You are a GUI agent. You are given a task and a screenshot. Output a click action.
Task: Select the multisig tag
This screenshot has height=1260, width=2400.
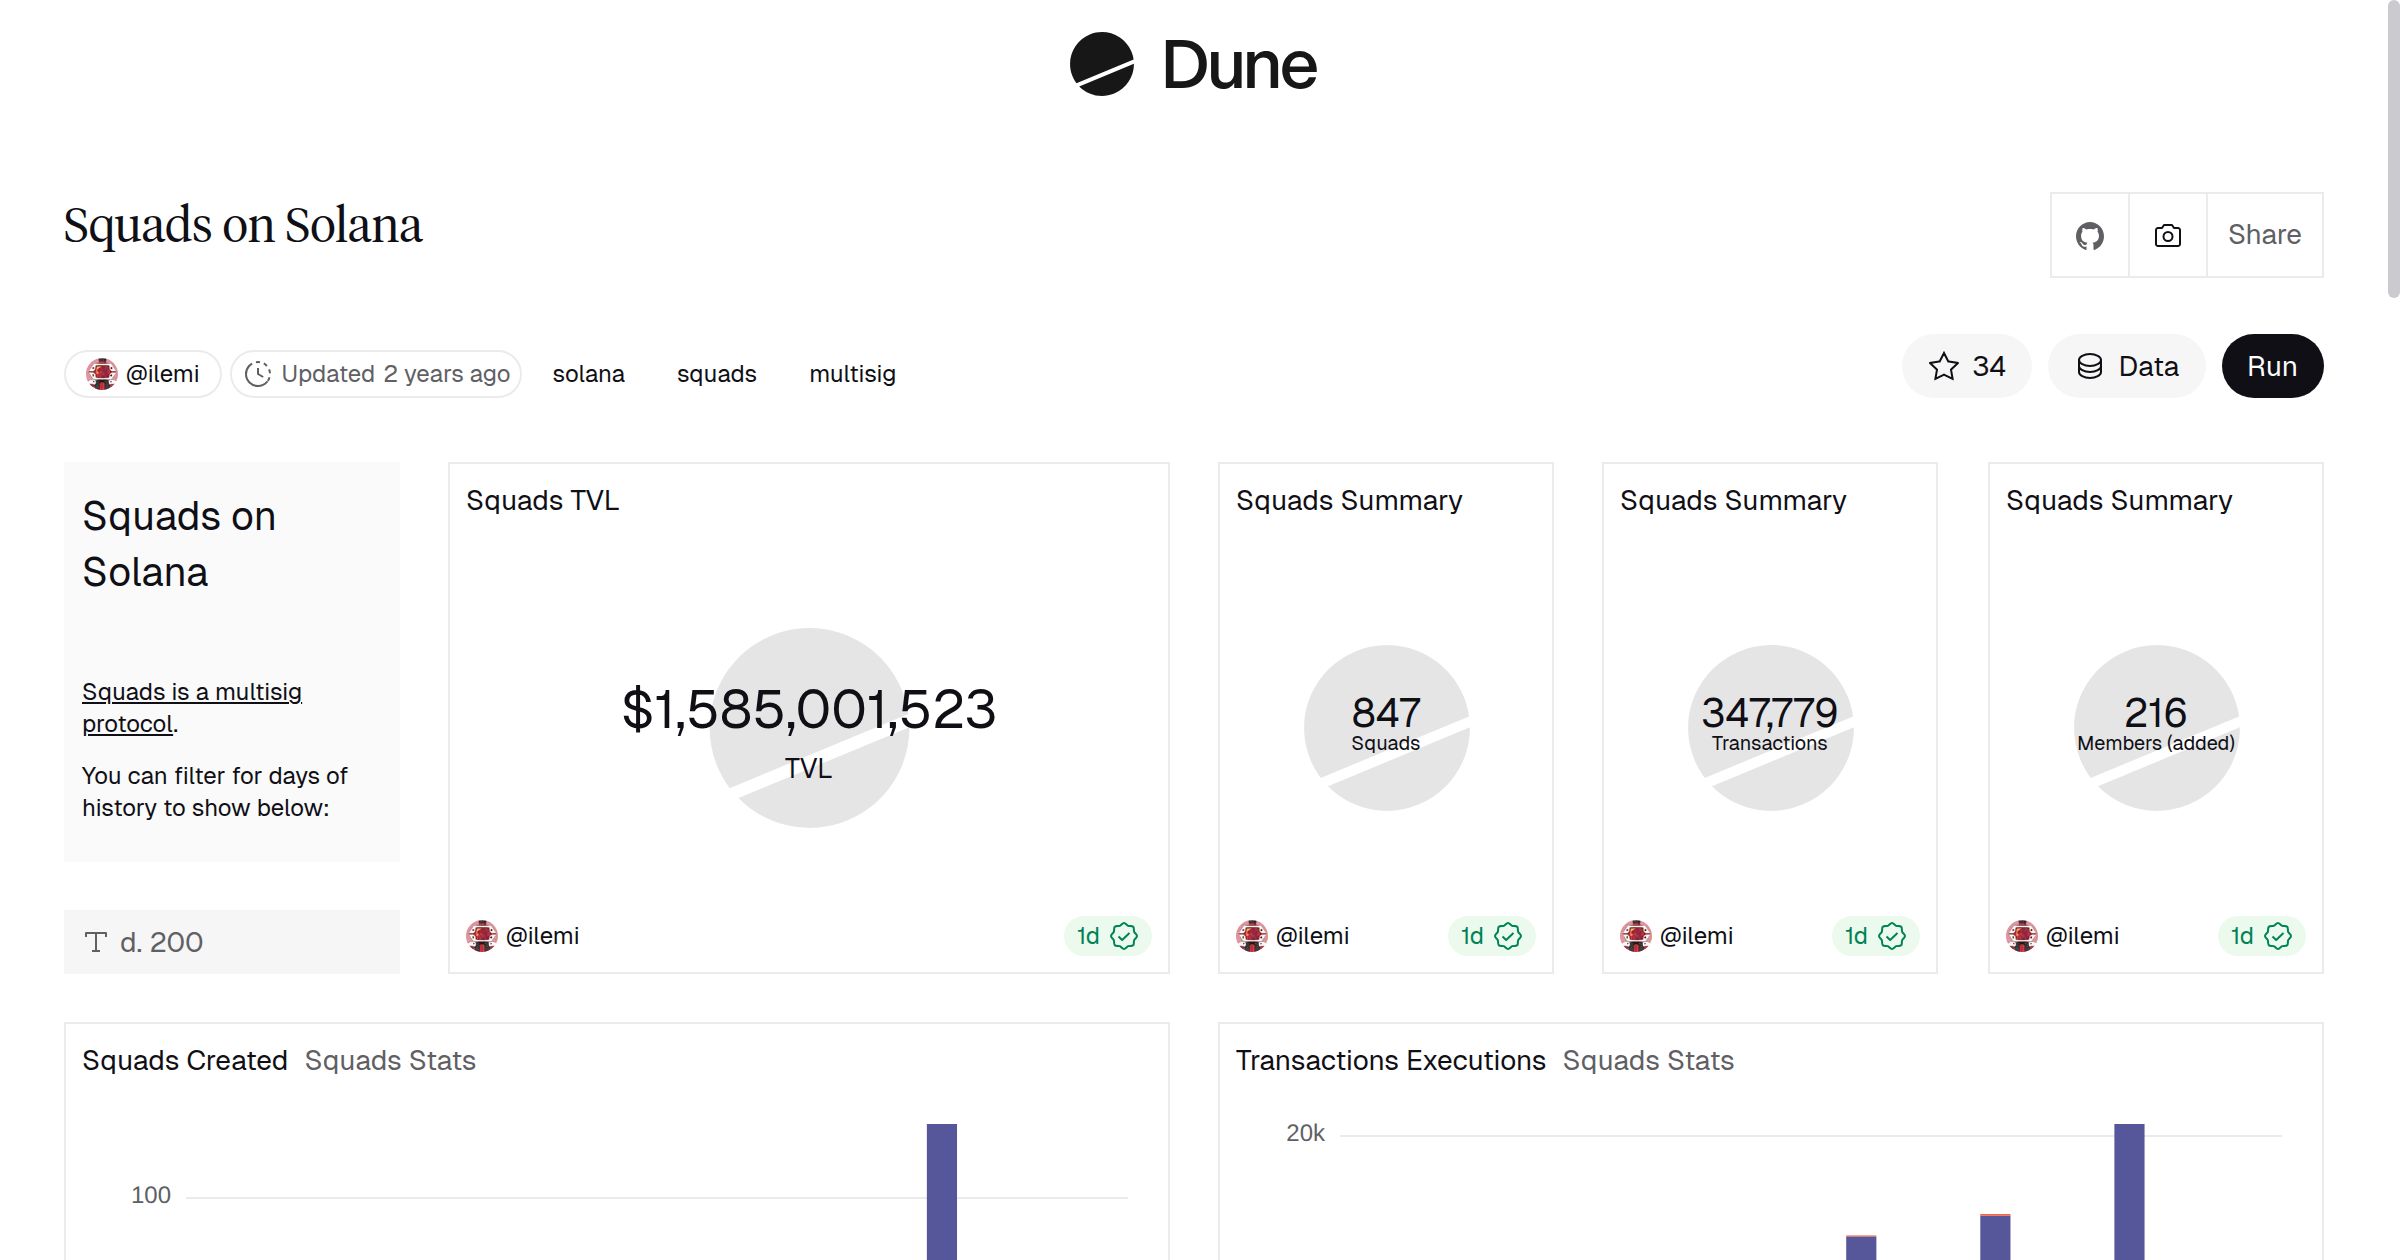click(852, 374)
